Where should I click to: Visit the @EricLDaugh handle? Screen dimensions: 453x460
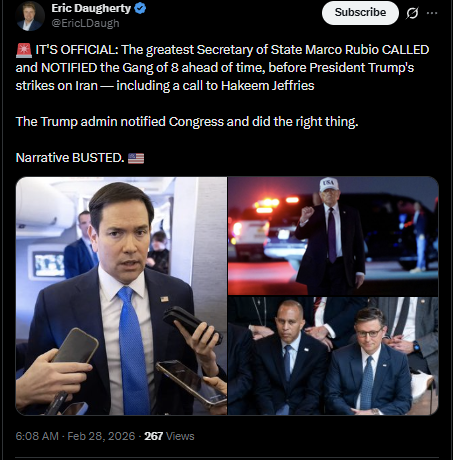(x=85, y=23)
